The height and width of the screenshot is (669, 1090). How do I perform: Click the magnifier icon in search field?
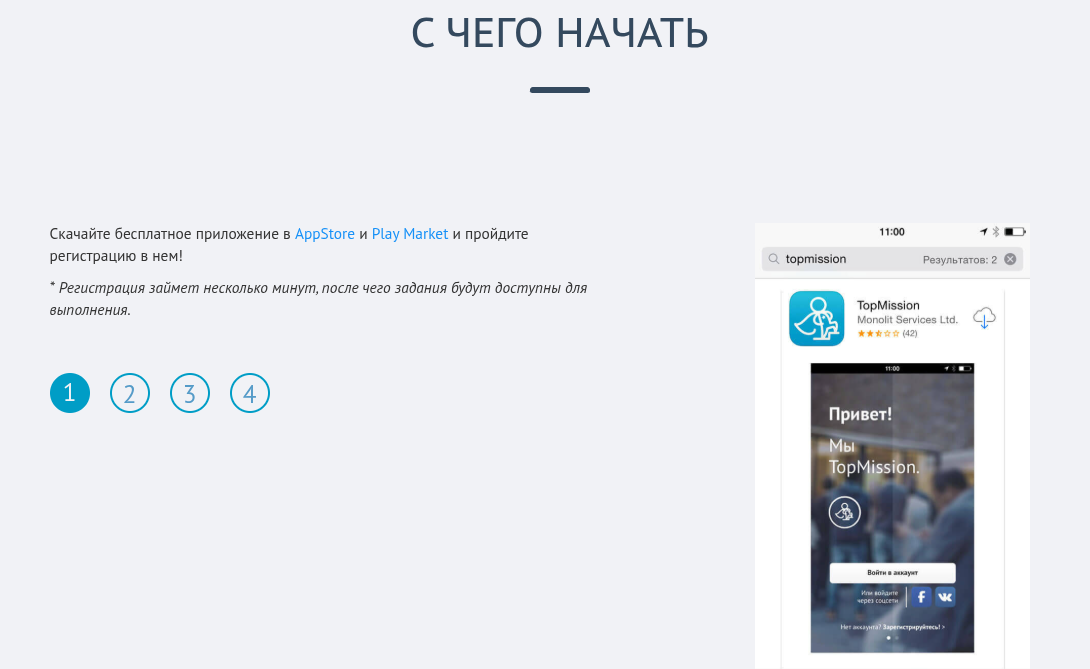click(x=774, y=259)
